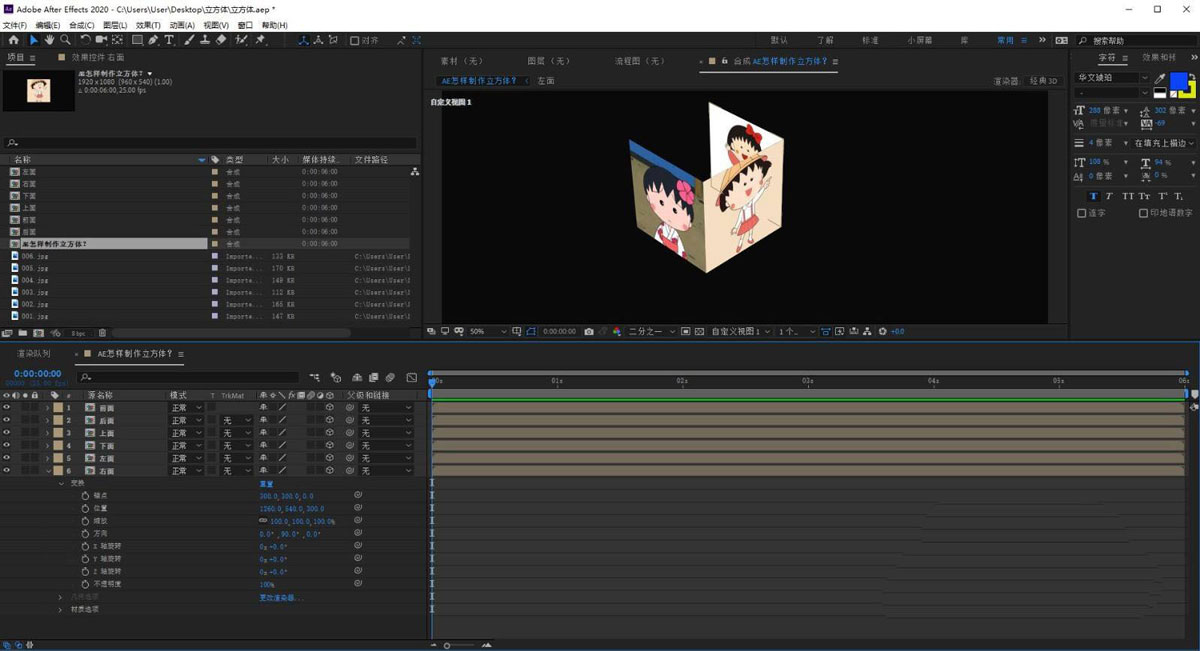Select the Pan Behind anchor point tool
Viewport: 1200px width, 651px height.
pyautogui.click(x=118, y=40)
